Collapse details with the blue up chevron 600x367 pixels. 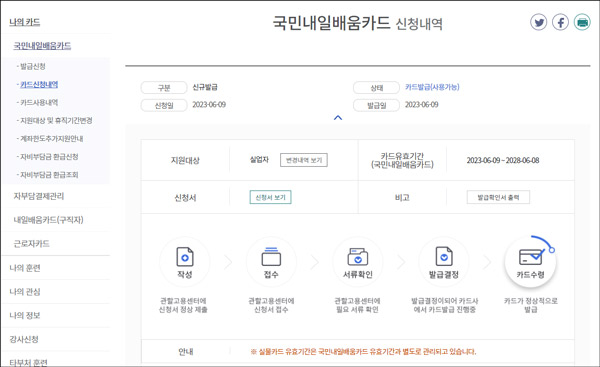(338, 118)
